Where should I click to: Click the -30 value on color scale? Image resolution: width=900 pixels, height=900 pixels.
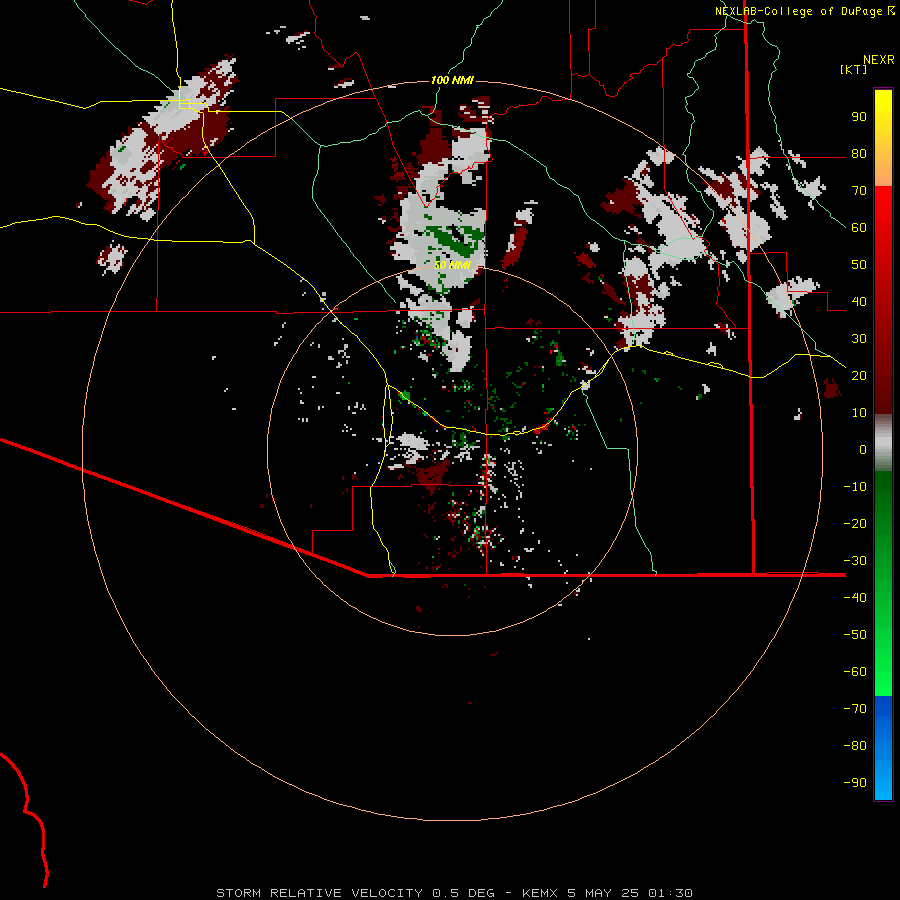coord(855,561)
